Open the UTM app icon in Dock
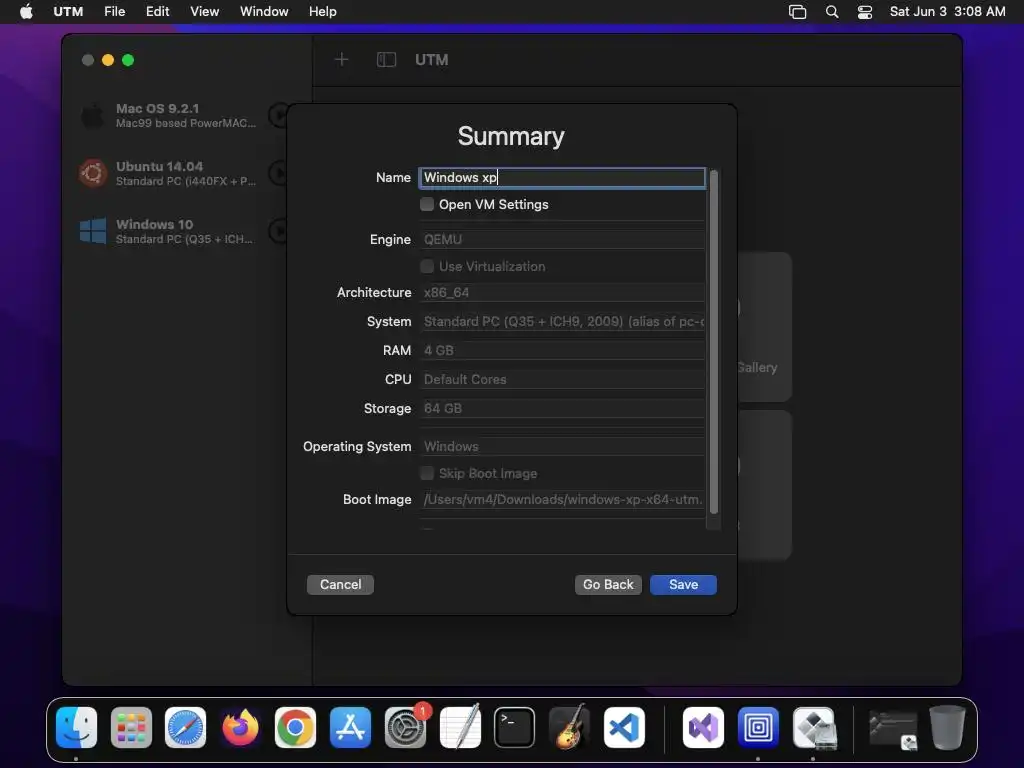This screenshot has width=1024, height=768. point(758,727)
